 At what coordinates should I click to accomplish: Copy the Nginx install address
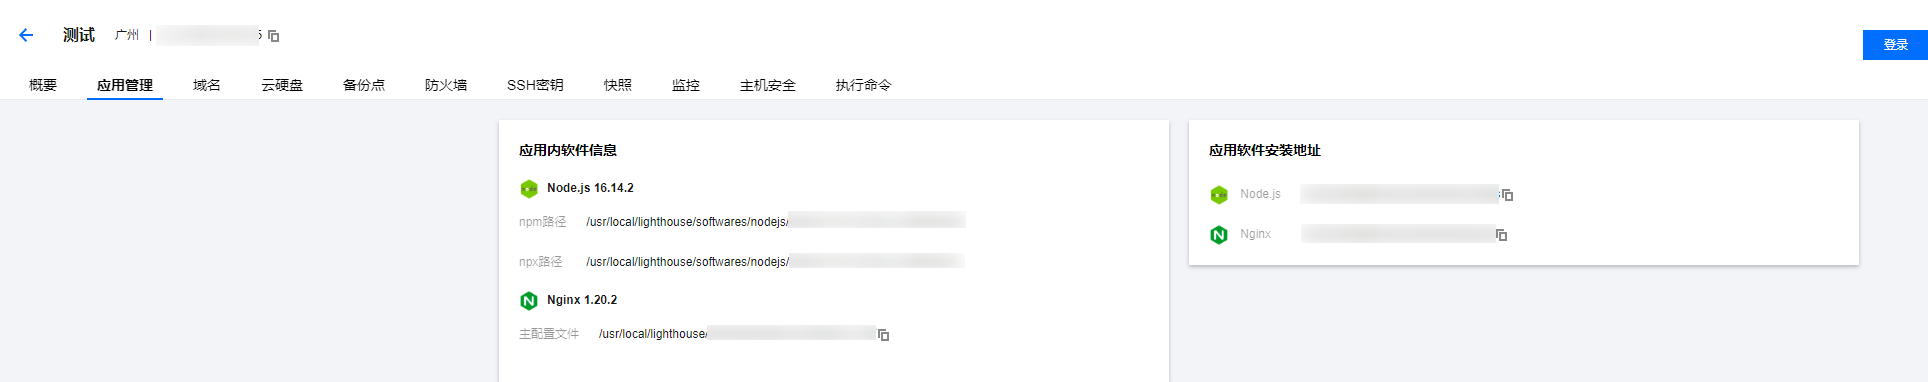click(x=1502, y=235)
